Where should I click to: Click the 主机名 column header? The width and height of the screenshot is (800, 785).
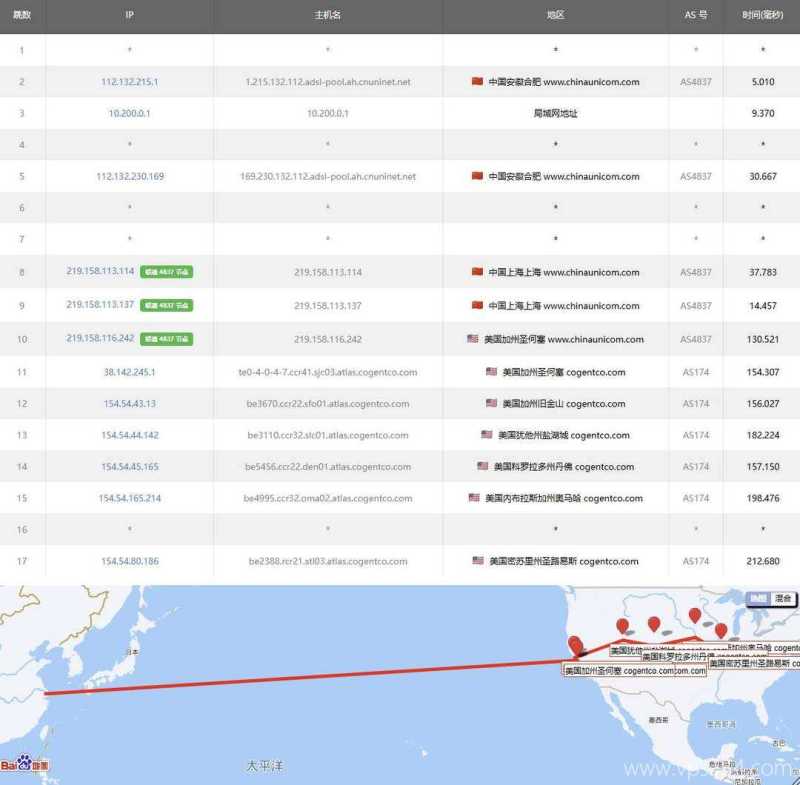pyautogui.click(x=328, y=16)
